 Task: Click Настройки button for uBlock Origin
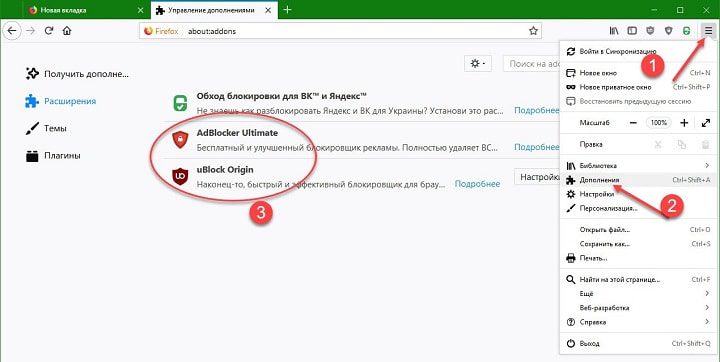tap(537, 177)
